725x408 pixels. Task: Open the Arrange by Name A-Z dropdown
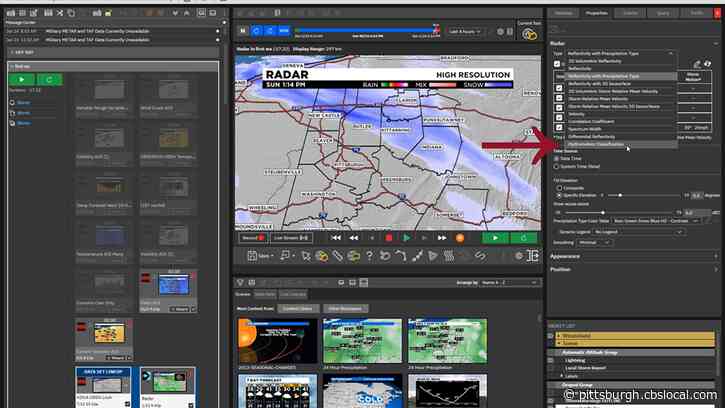(509, 282)
